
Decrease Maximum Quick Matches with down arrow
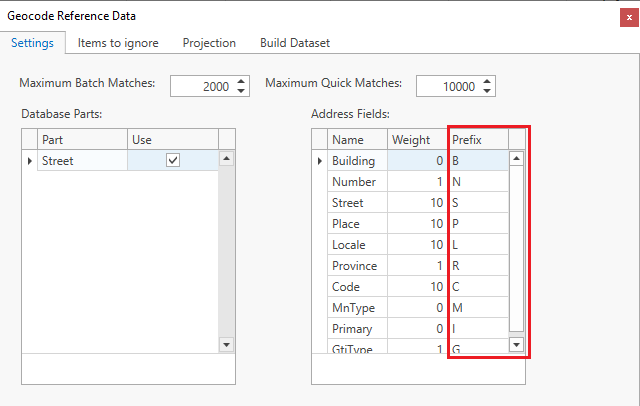[x=488, y=91]
